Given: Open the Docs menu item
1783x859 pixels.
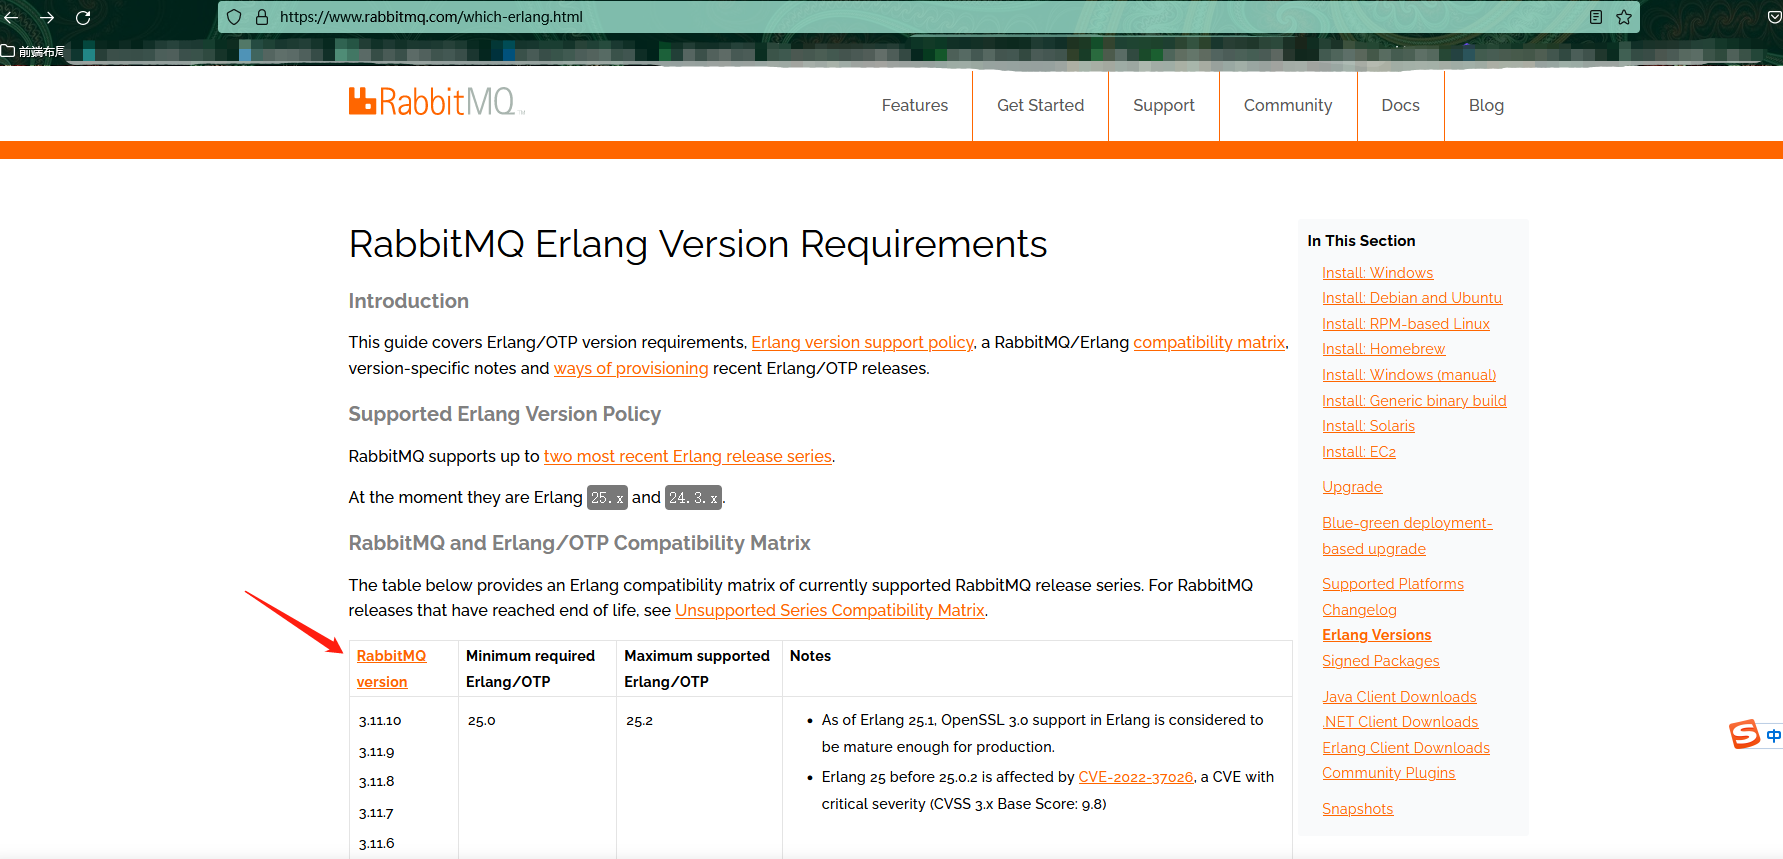Looking at the screenshot, I should pyautogui.click(x=1400, y=105).
